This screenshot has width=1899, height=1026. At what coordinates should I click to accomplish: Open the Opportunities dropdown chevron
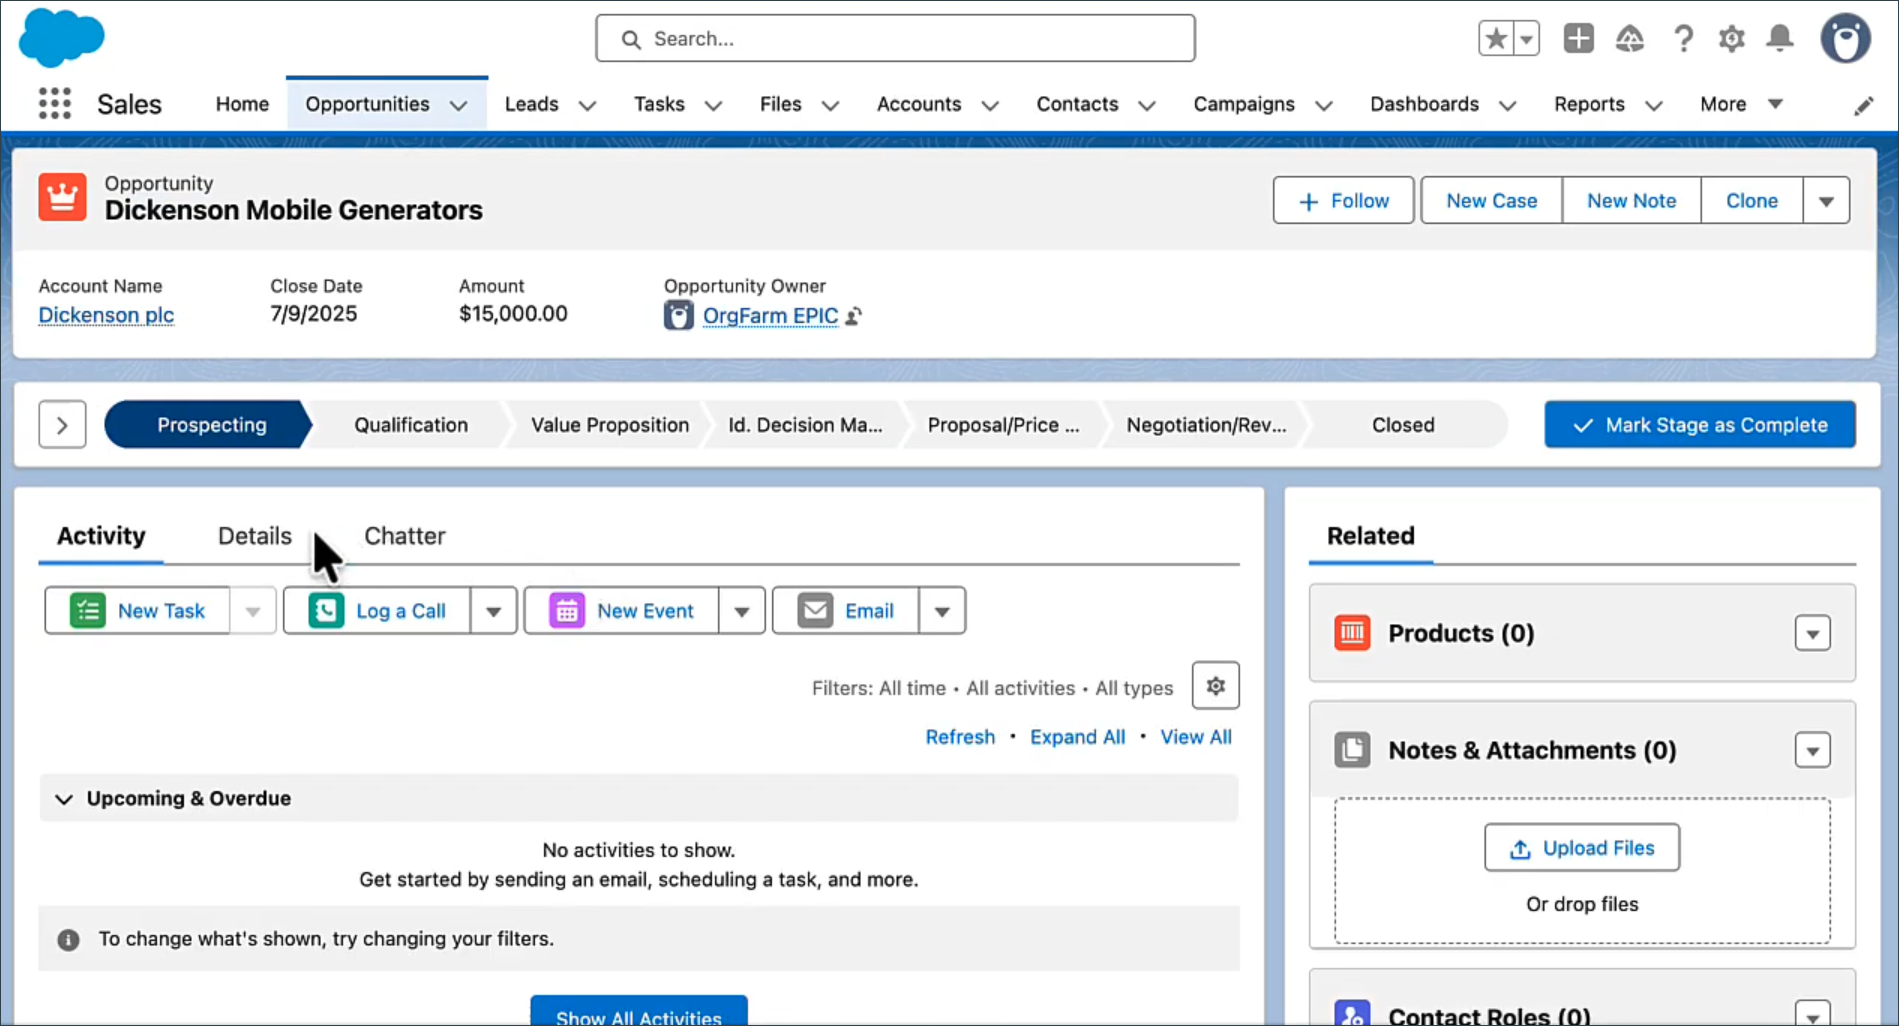[x=459, y=104]
